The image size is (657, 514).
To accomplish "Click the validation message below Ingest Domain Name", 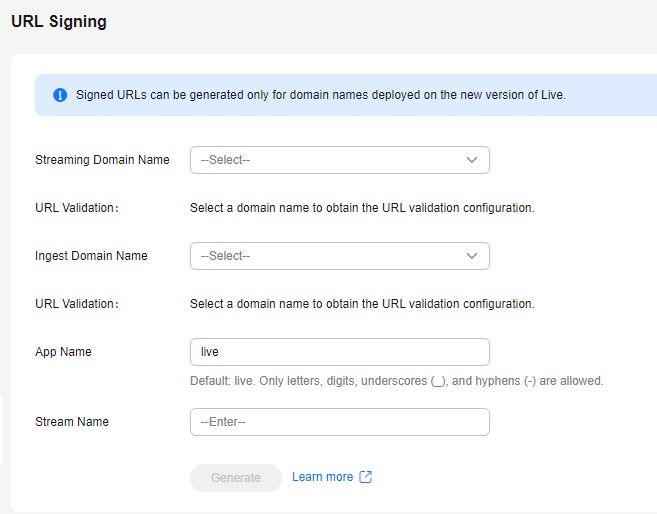I will (x=362, y=304).
